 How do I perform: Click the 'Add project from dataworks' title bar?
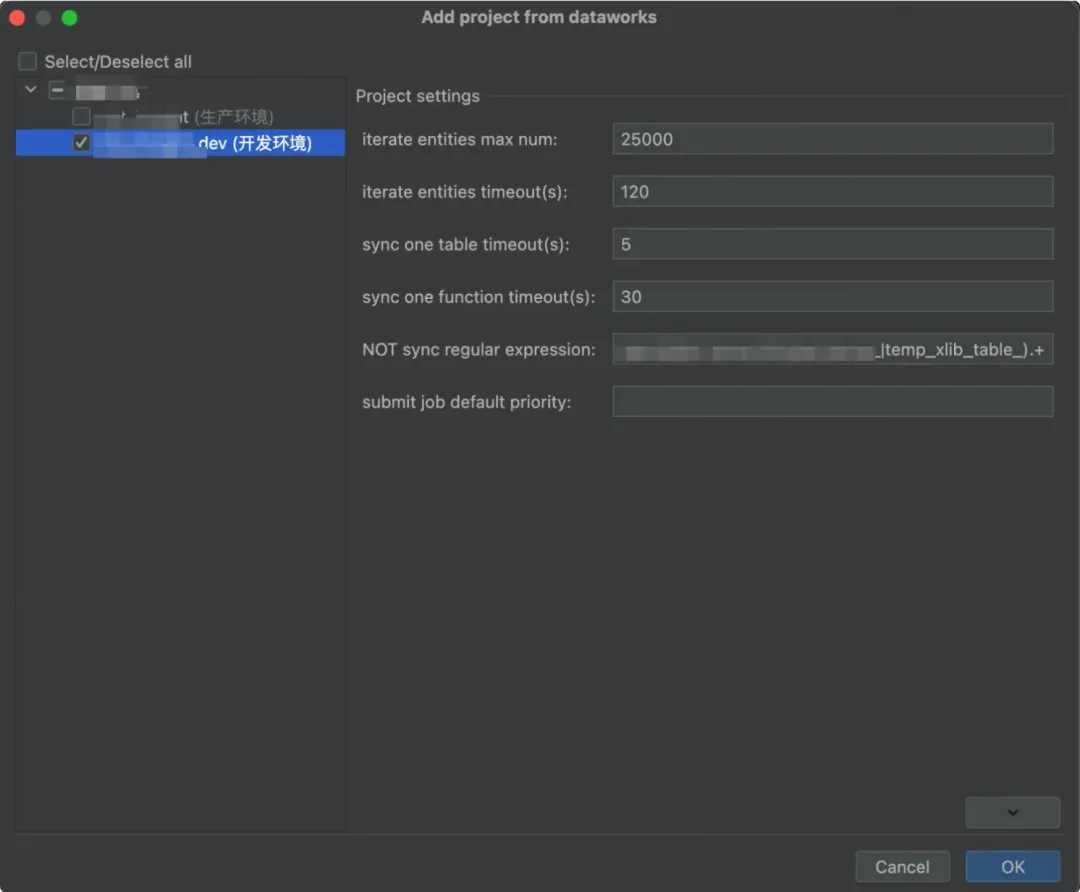tap(539, 17)
